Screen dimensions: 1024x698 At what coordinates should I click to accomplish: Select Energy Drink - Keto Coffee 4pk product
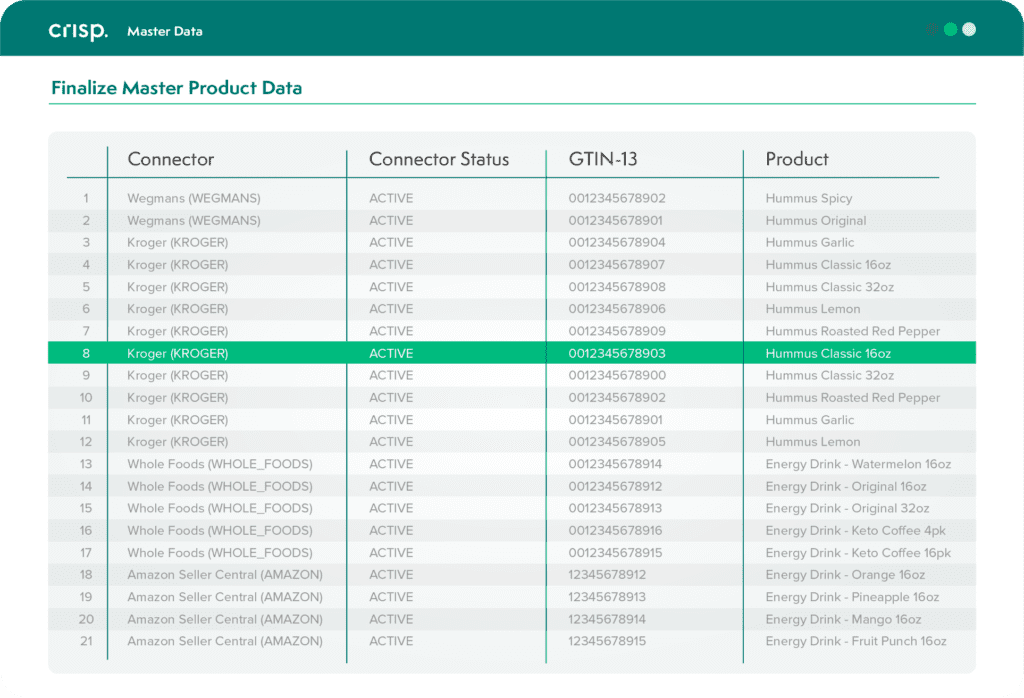coord(856,530)
